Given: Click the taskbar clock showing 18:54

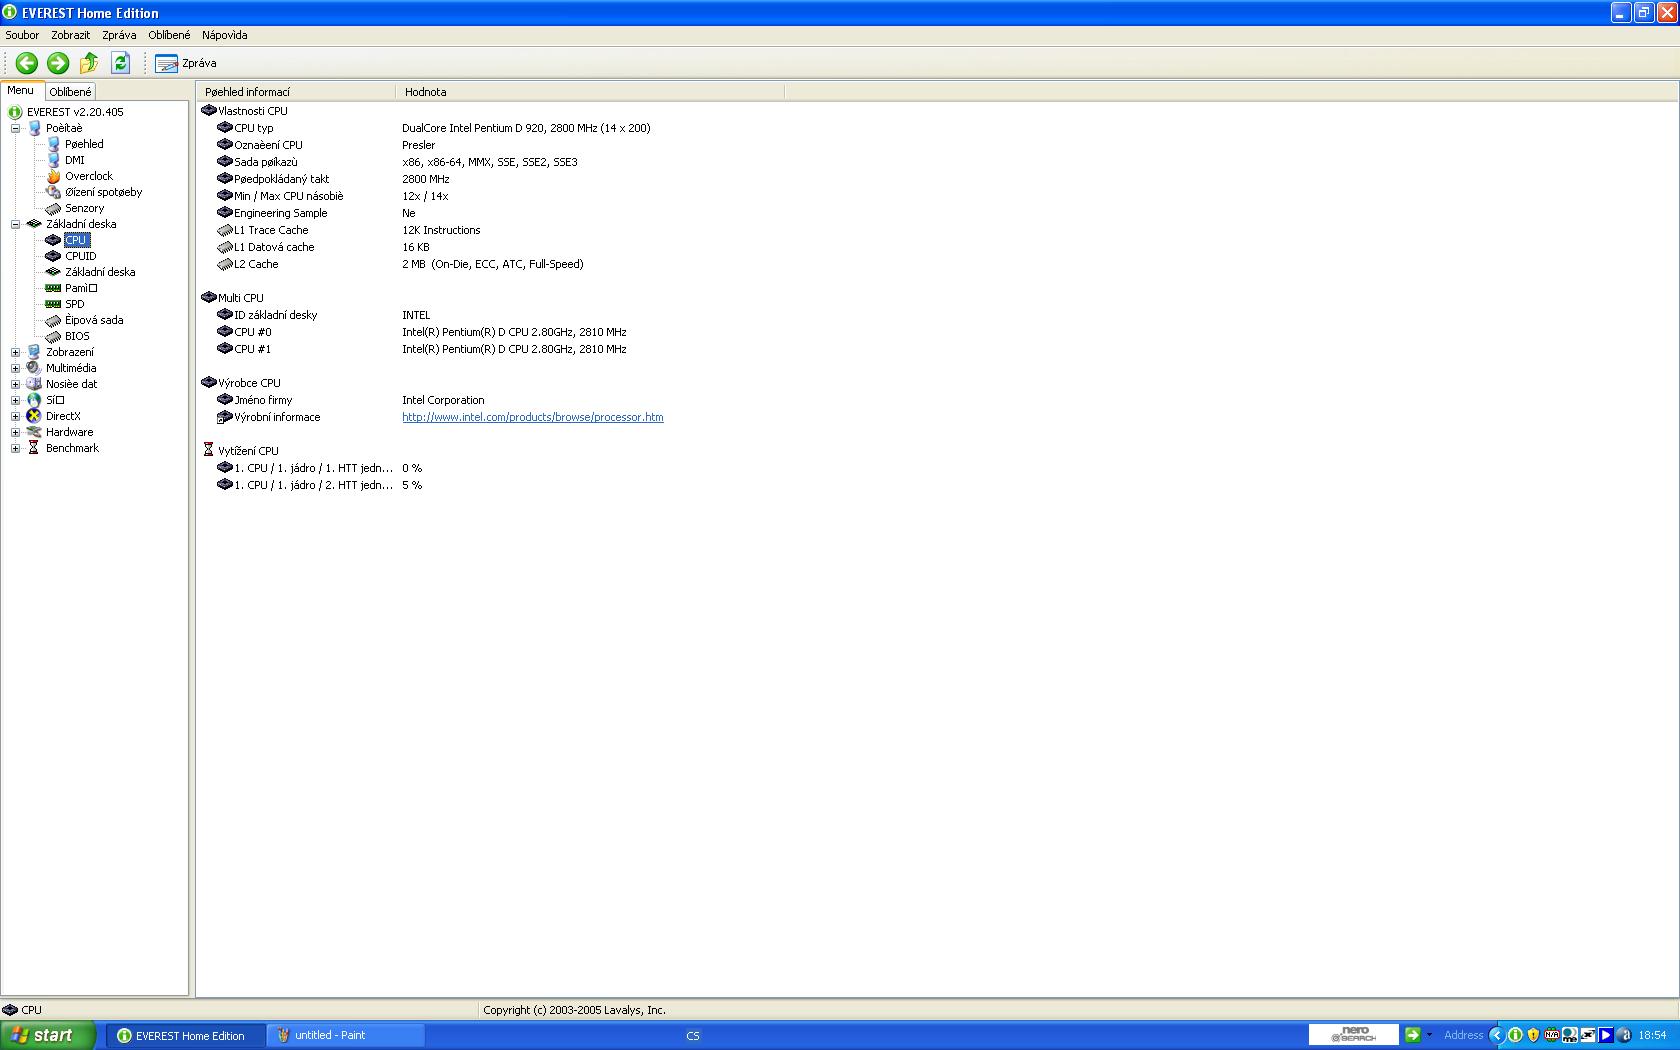Looking at the screenshot, I should point(1653,1035).
